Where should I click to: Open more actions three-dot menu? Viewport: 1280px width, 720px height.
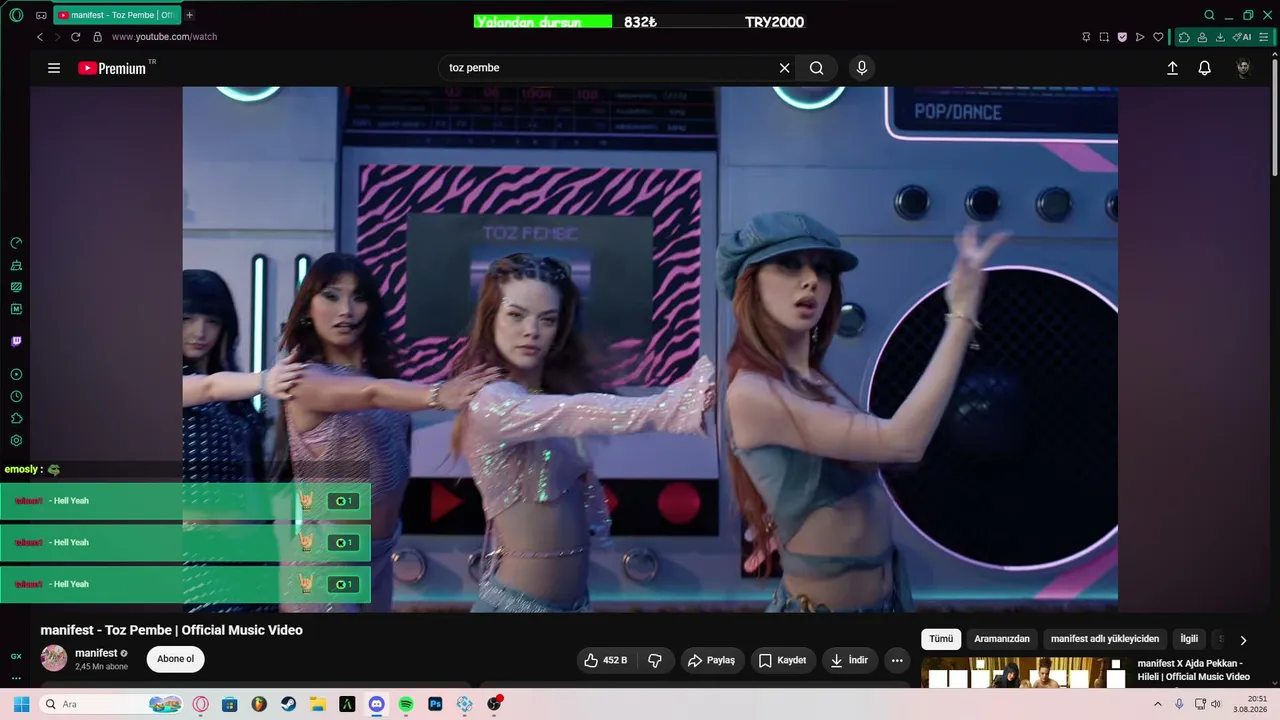tap(897, 660)
